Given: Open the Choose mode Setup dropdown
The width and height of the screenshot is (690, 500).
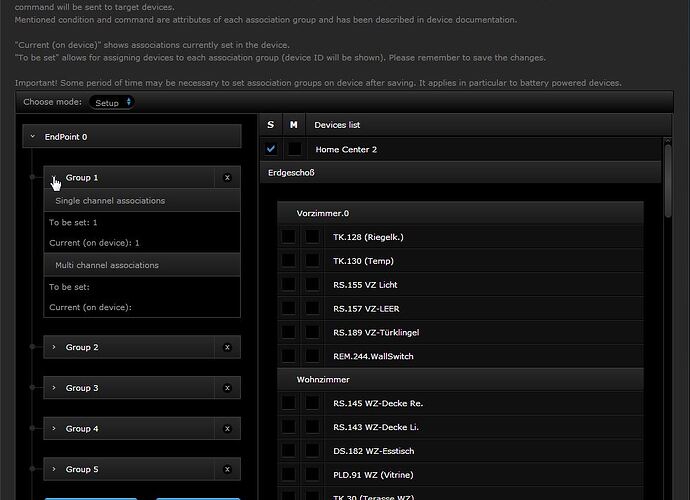Looking at the screenshot, I should [x=111, y=102].
